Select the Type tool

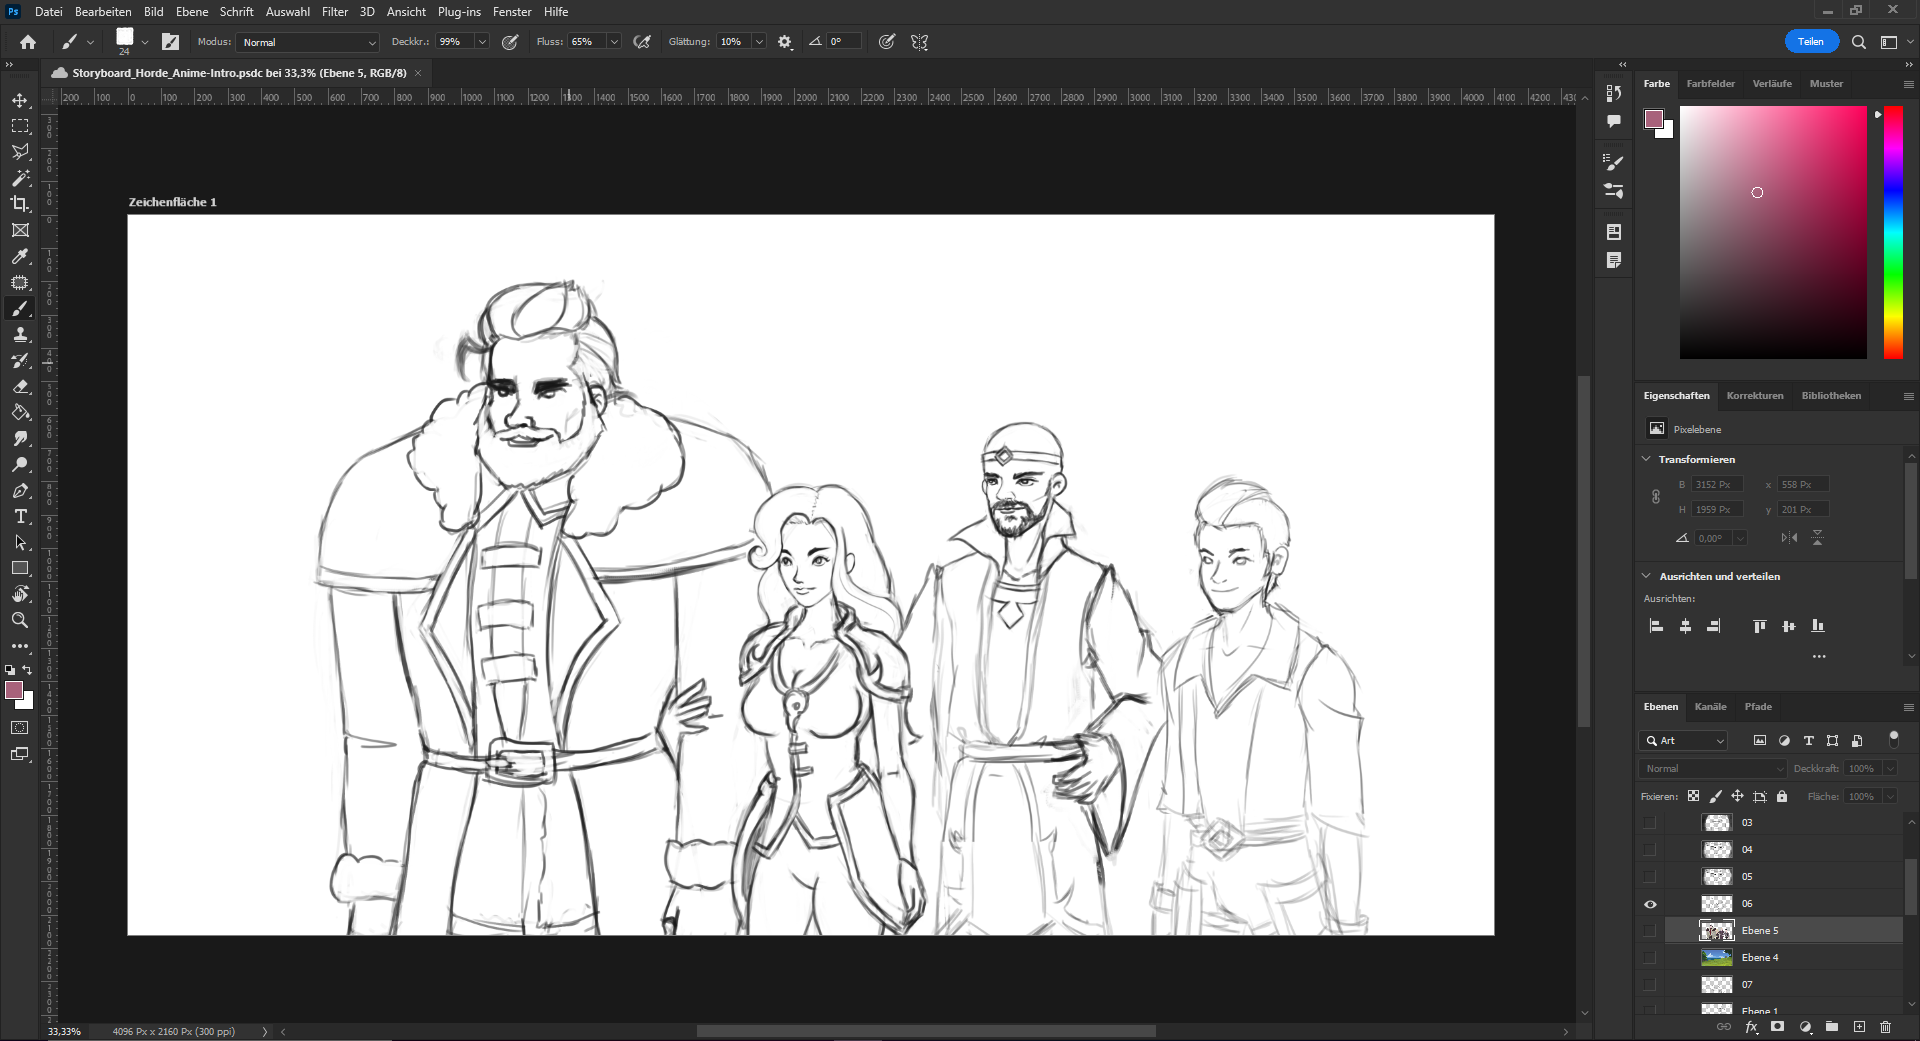[x=20, y=517]
